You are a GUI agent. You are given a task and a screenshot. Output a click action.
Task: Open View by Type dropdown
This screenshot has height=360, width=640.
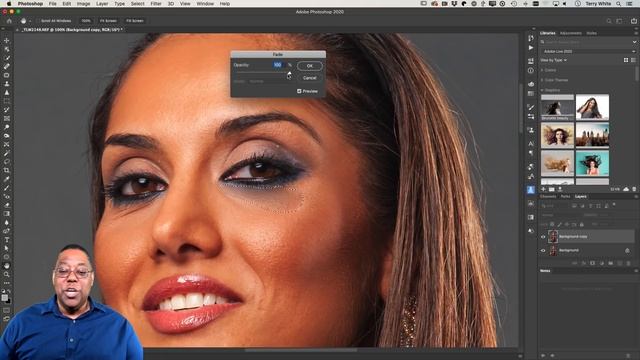[x=553, y=60]
